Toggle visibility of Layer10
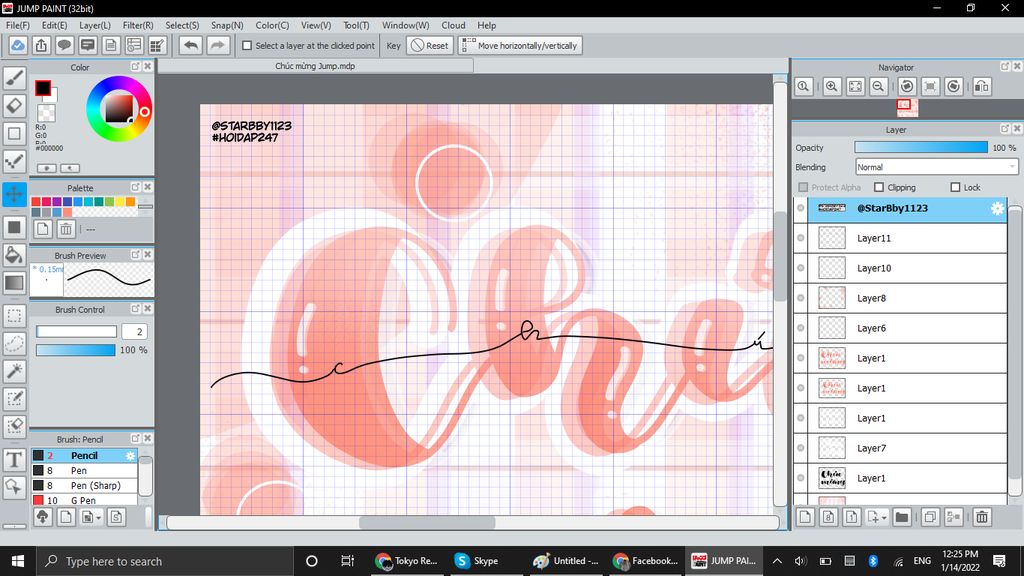Viewport: 1024px width, 576px height. click(801, 268)
